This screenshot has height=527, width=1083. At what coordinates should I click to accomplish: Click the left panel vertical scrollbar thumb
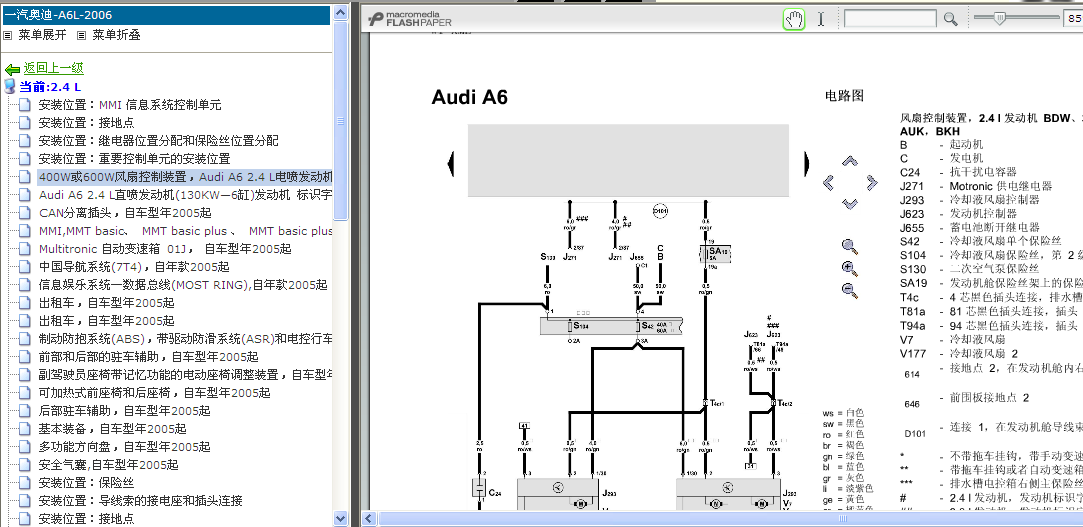341,119
